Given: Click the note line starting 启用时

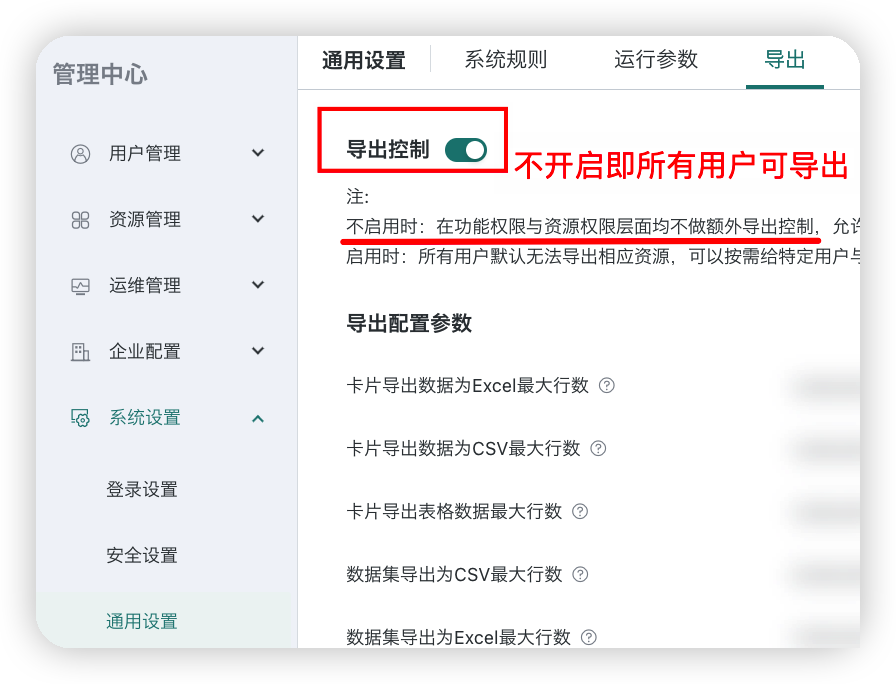Looking at the screenshot, I should pos(603,257).
